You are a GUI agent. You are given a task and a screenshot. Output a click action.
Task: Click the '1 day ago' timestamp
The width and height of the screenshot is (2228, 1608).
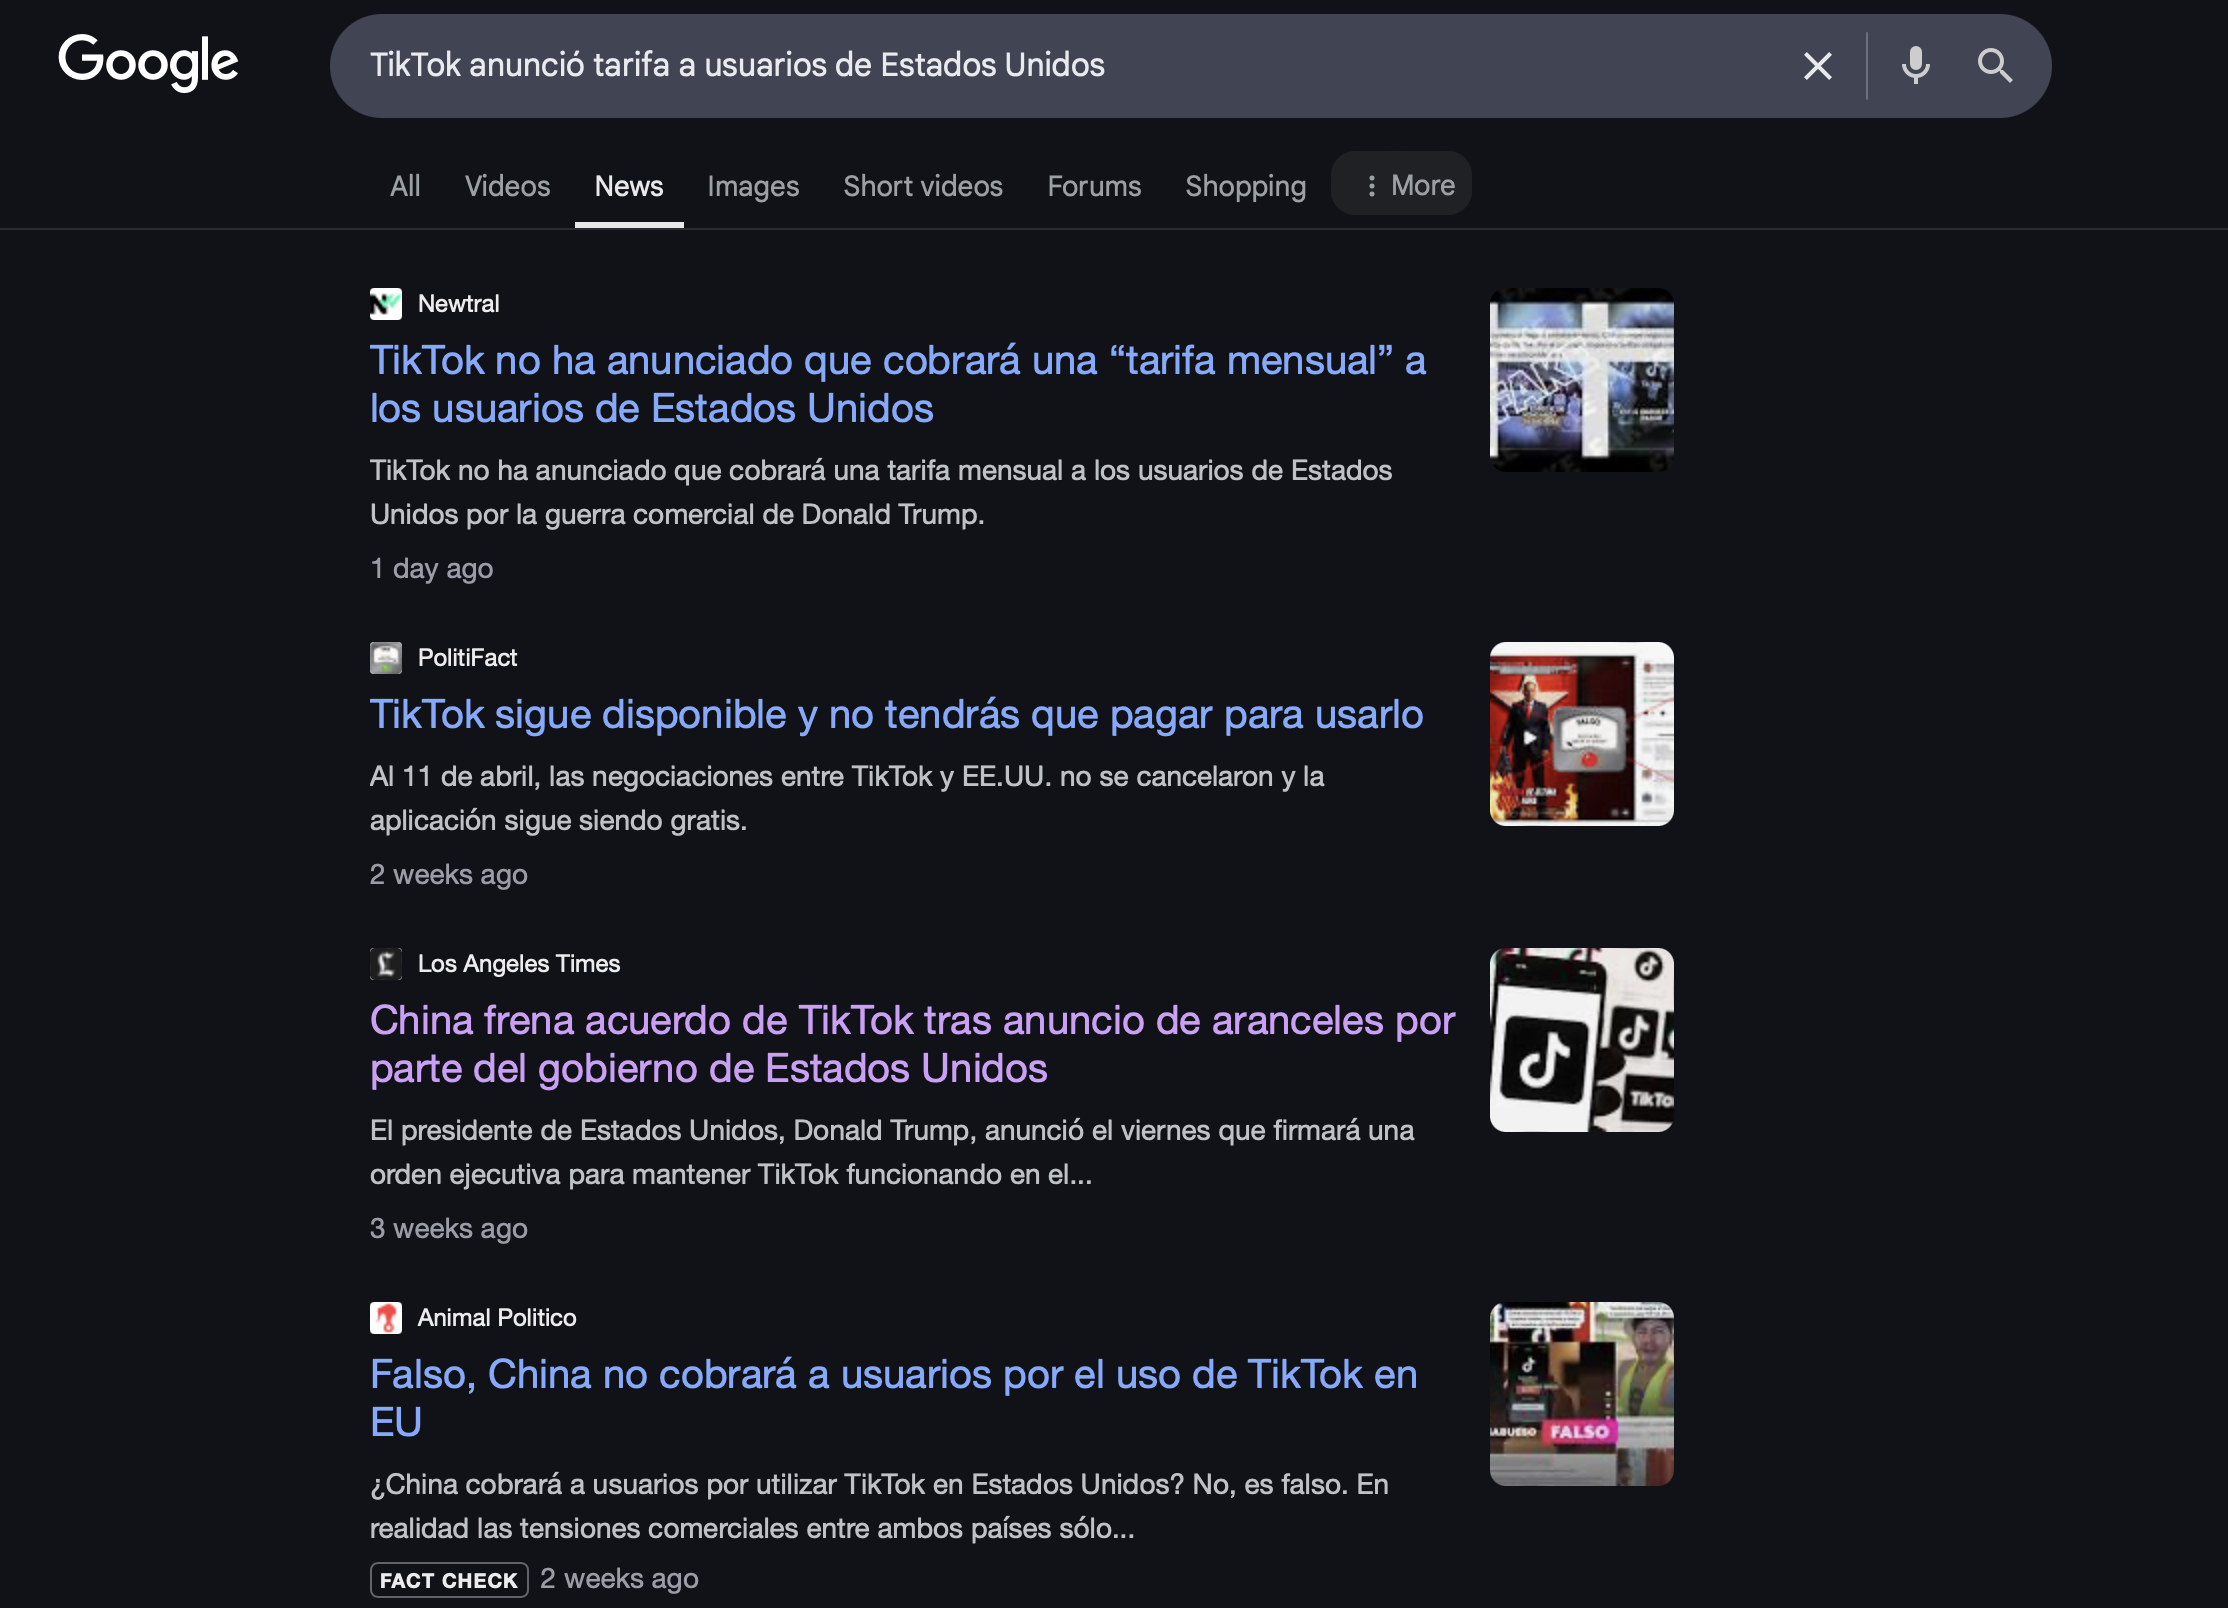[432, 569]
